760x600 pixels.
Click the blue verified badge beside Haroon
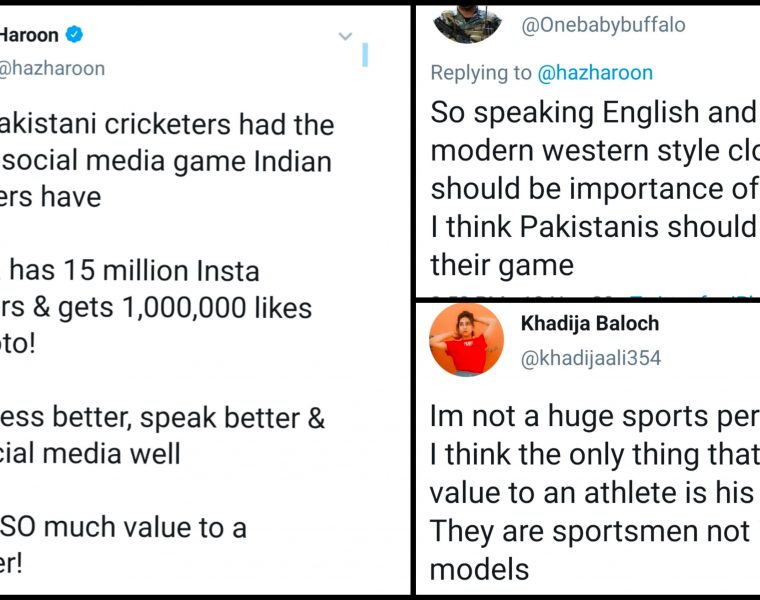click(x=74, y=35)
